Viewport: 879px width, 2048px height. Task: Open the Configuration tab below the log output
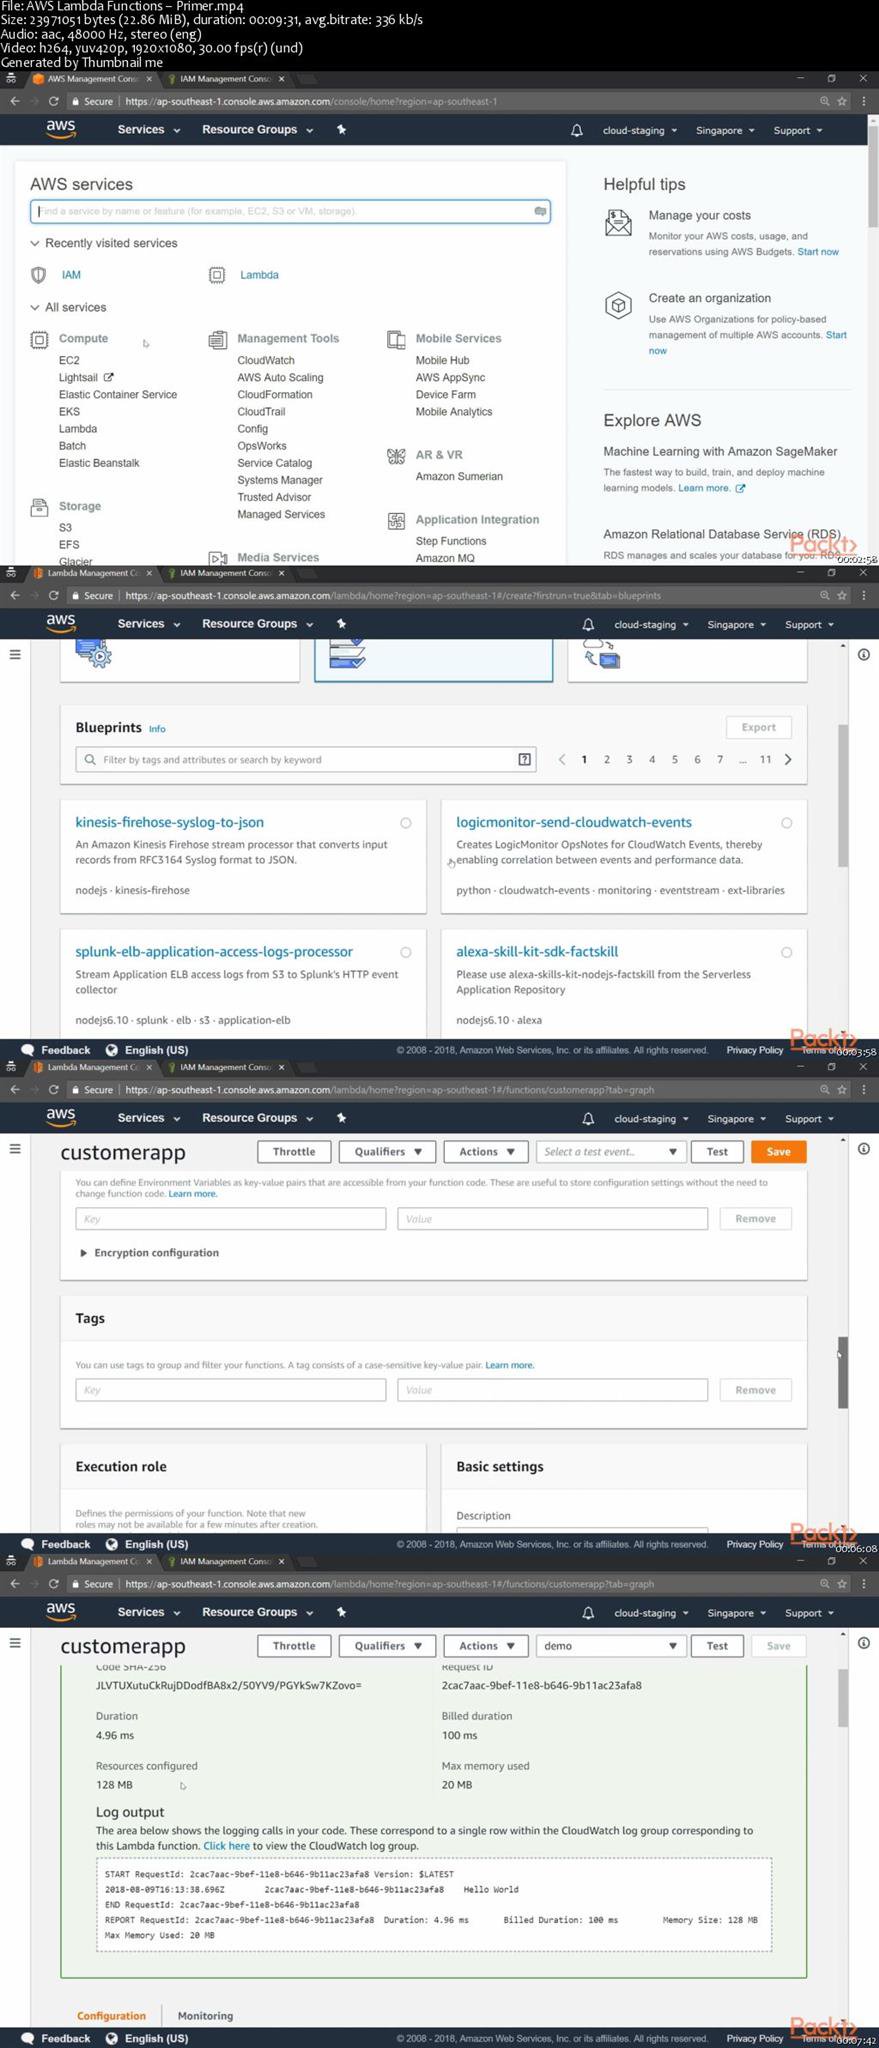tap(111, 2015)
